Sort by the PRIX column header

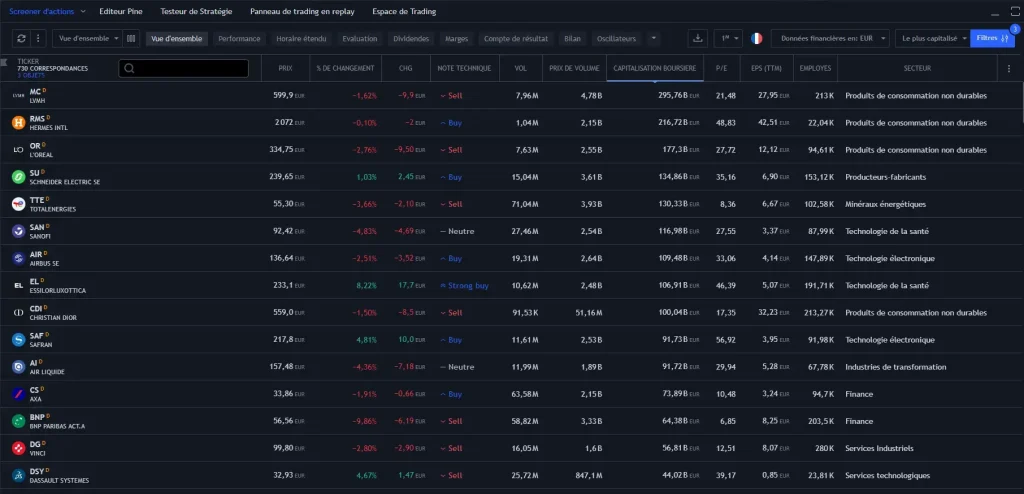tap(285, 68)
